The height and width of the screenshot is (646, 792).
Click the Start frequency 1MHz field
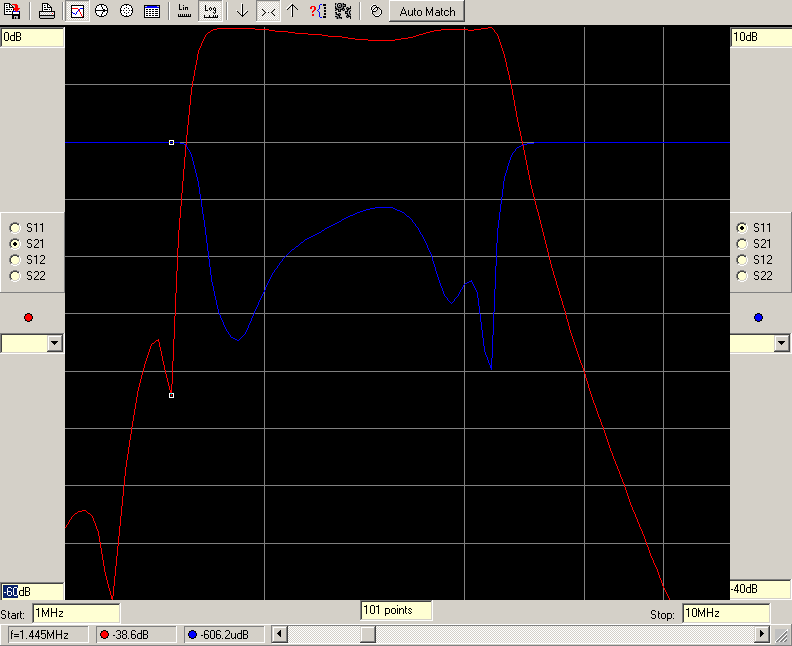76,613
